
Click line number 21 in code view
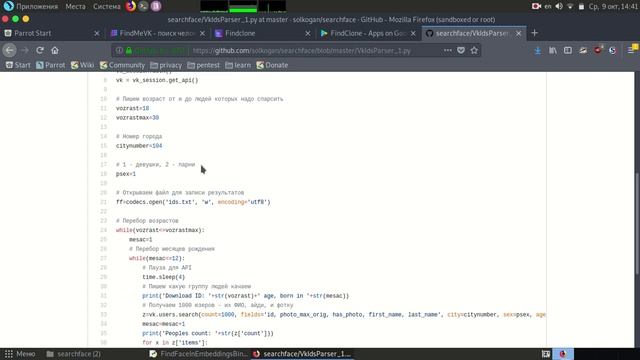click(x=104, y=202)
